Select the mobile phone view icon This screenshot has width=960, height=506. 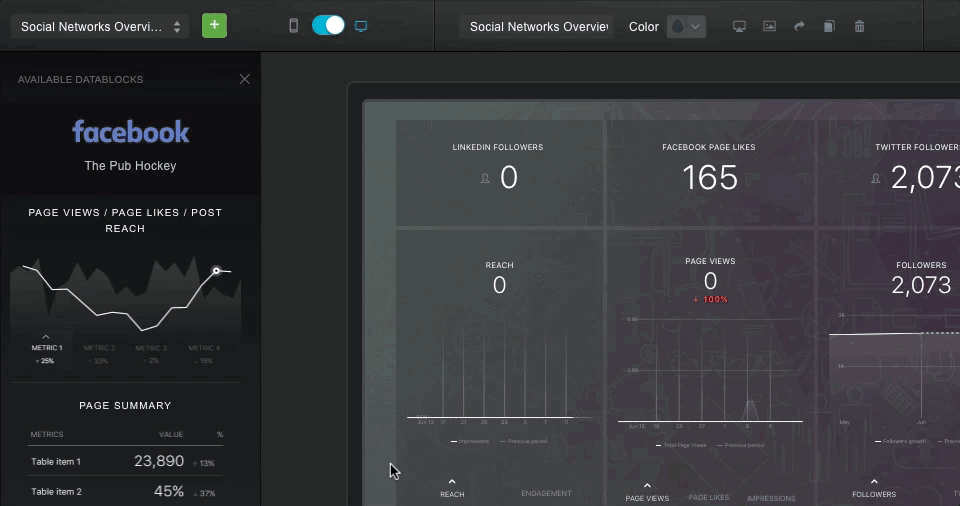pos(293,26)
